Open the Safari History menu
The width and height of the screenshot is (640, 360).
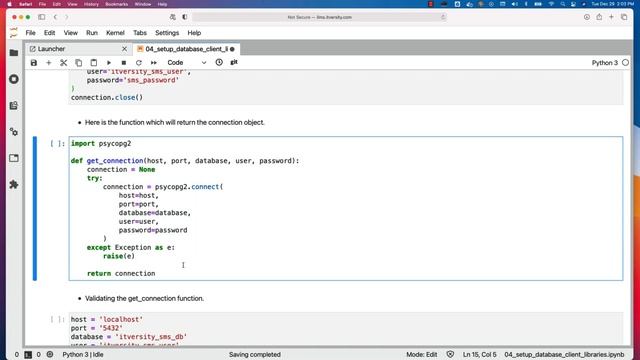coord(91,4)
